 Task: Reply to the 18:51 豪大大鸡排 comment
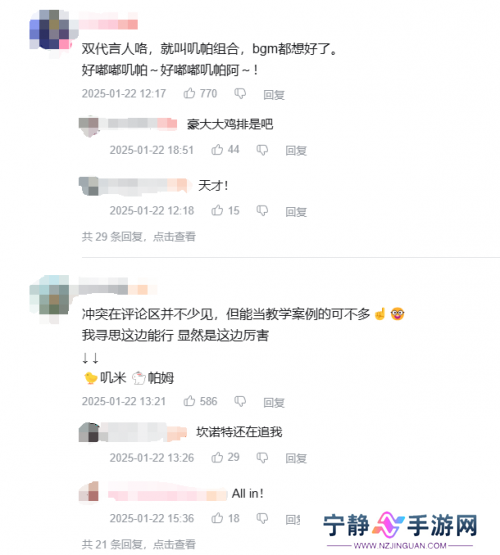[296, 150]
